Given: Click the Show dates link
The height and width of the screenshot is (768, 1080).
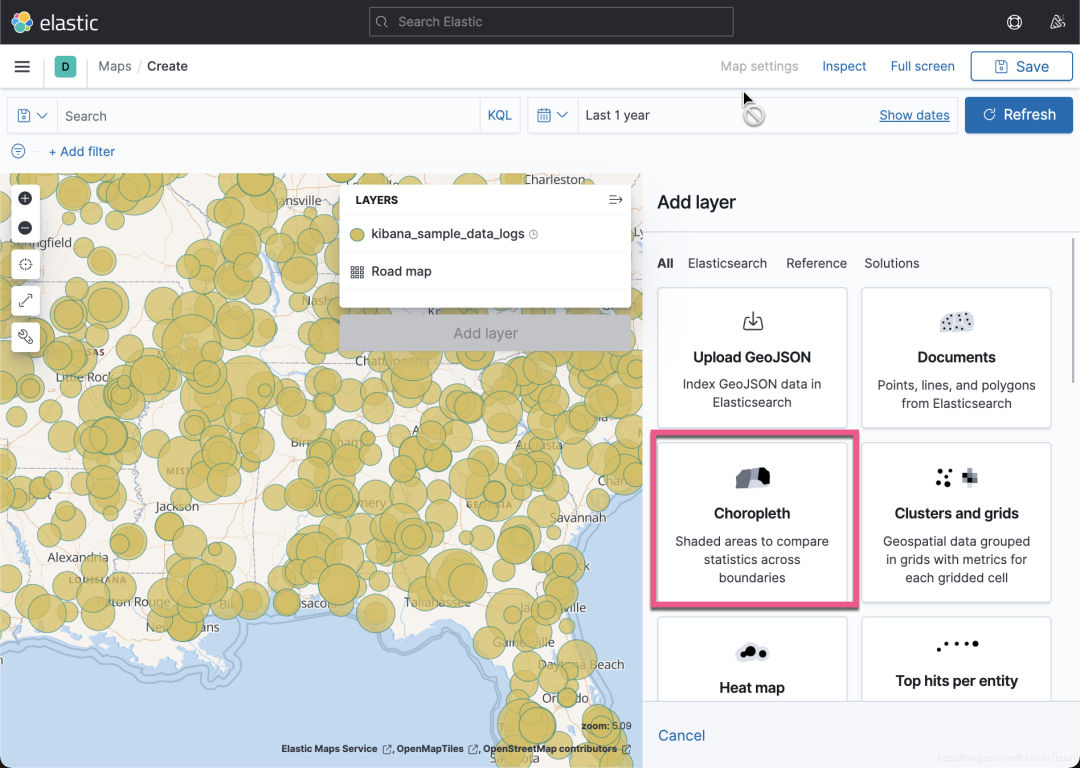Looking at the screenshot, I should [914, 115].
